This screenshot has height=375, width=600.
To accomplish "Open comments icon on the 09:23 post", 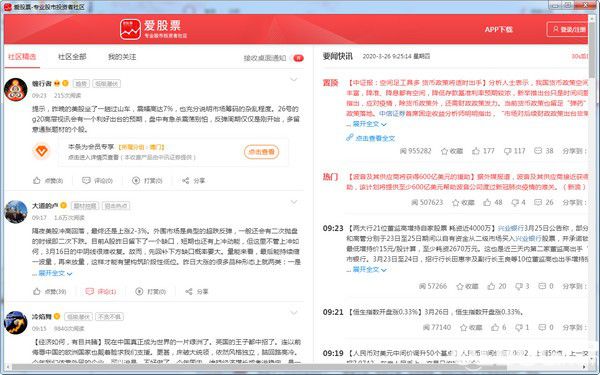I will (x=86, y=180).
